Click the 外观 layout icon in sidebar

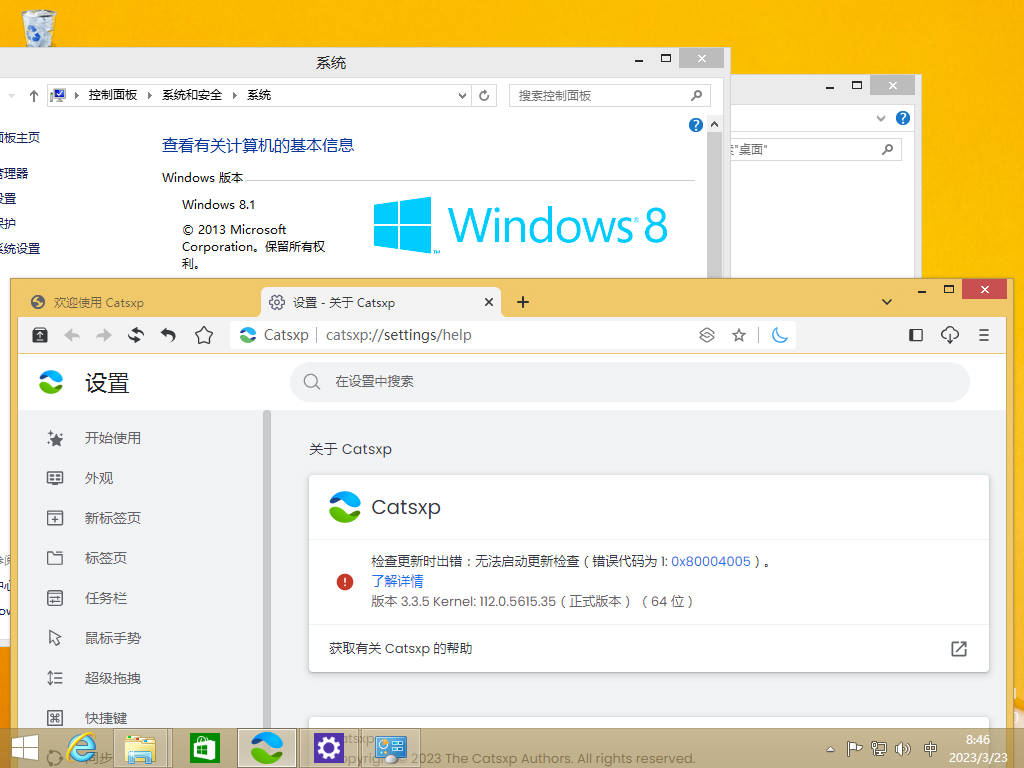(55, 478)
